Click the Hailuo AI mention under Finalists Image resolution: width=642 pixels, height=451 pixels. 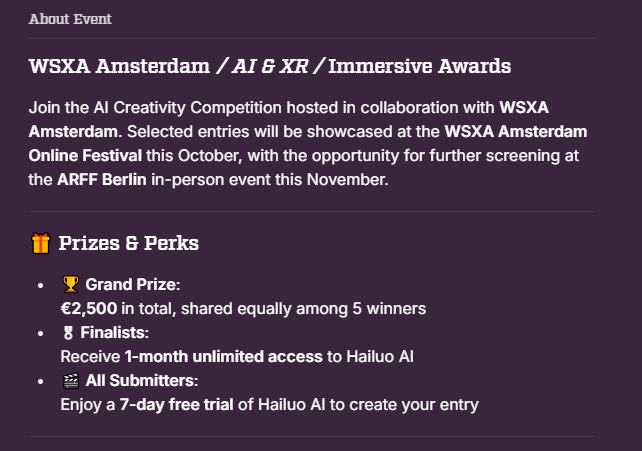[380, 356]
